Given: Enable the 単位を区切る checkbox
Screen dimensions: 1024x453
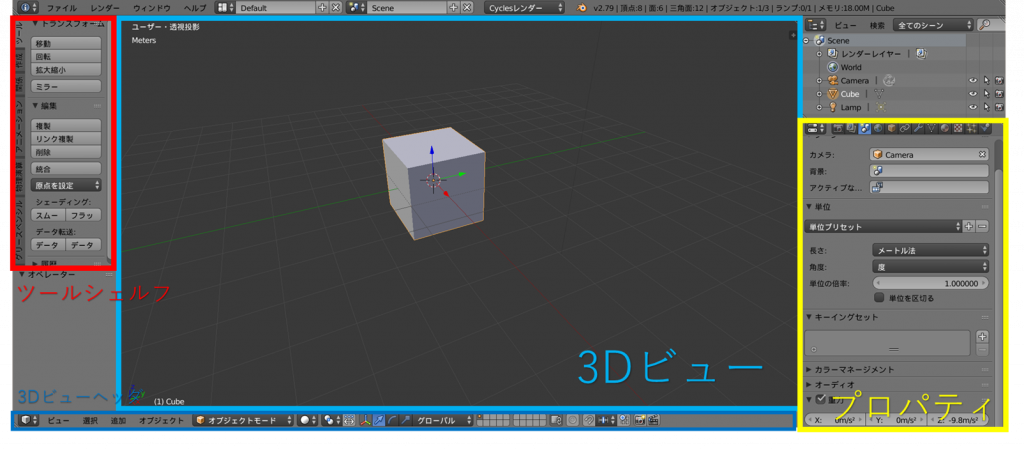Looking at the screenshot, I should [x=879, y=298].
